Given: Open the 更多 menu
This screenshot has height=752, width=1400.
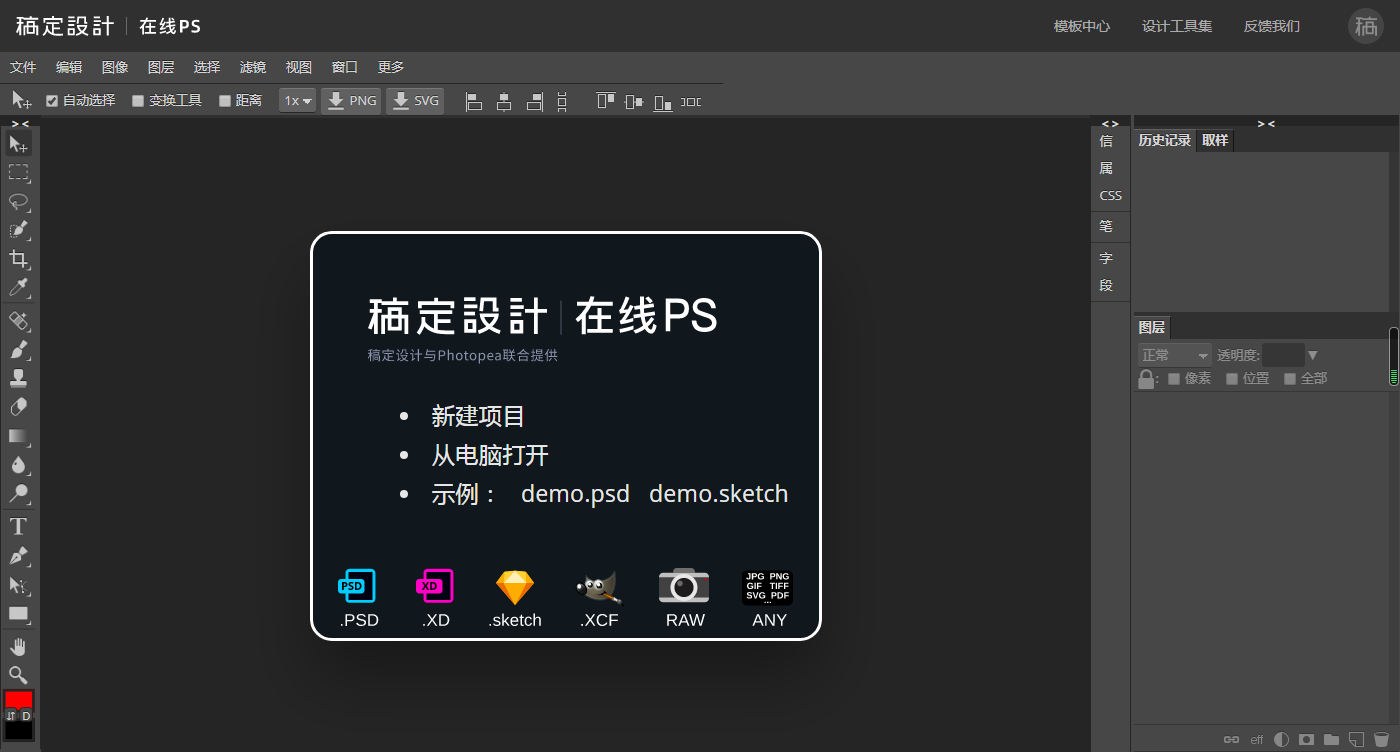Looking at the screenshot, I should click(x=391, y=67).
